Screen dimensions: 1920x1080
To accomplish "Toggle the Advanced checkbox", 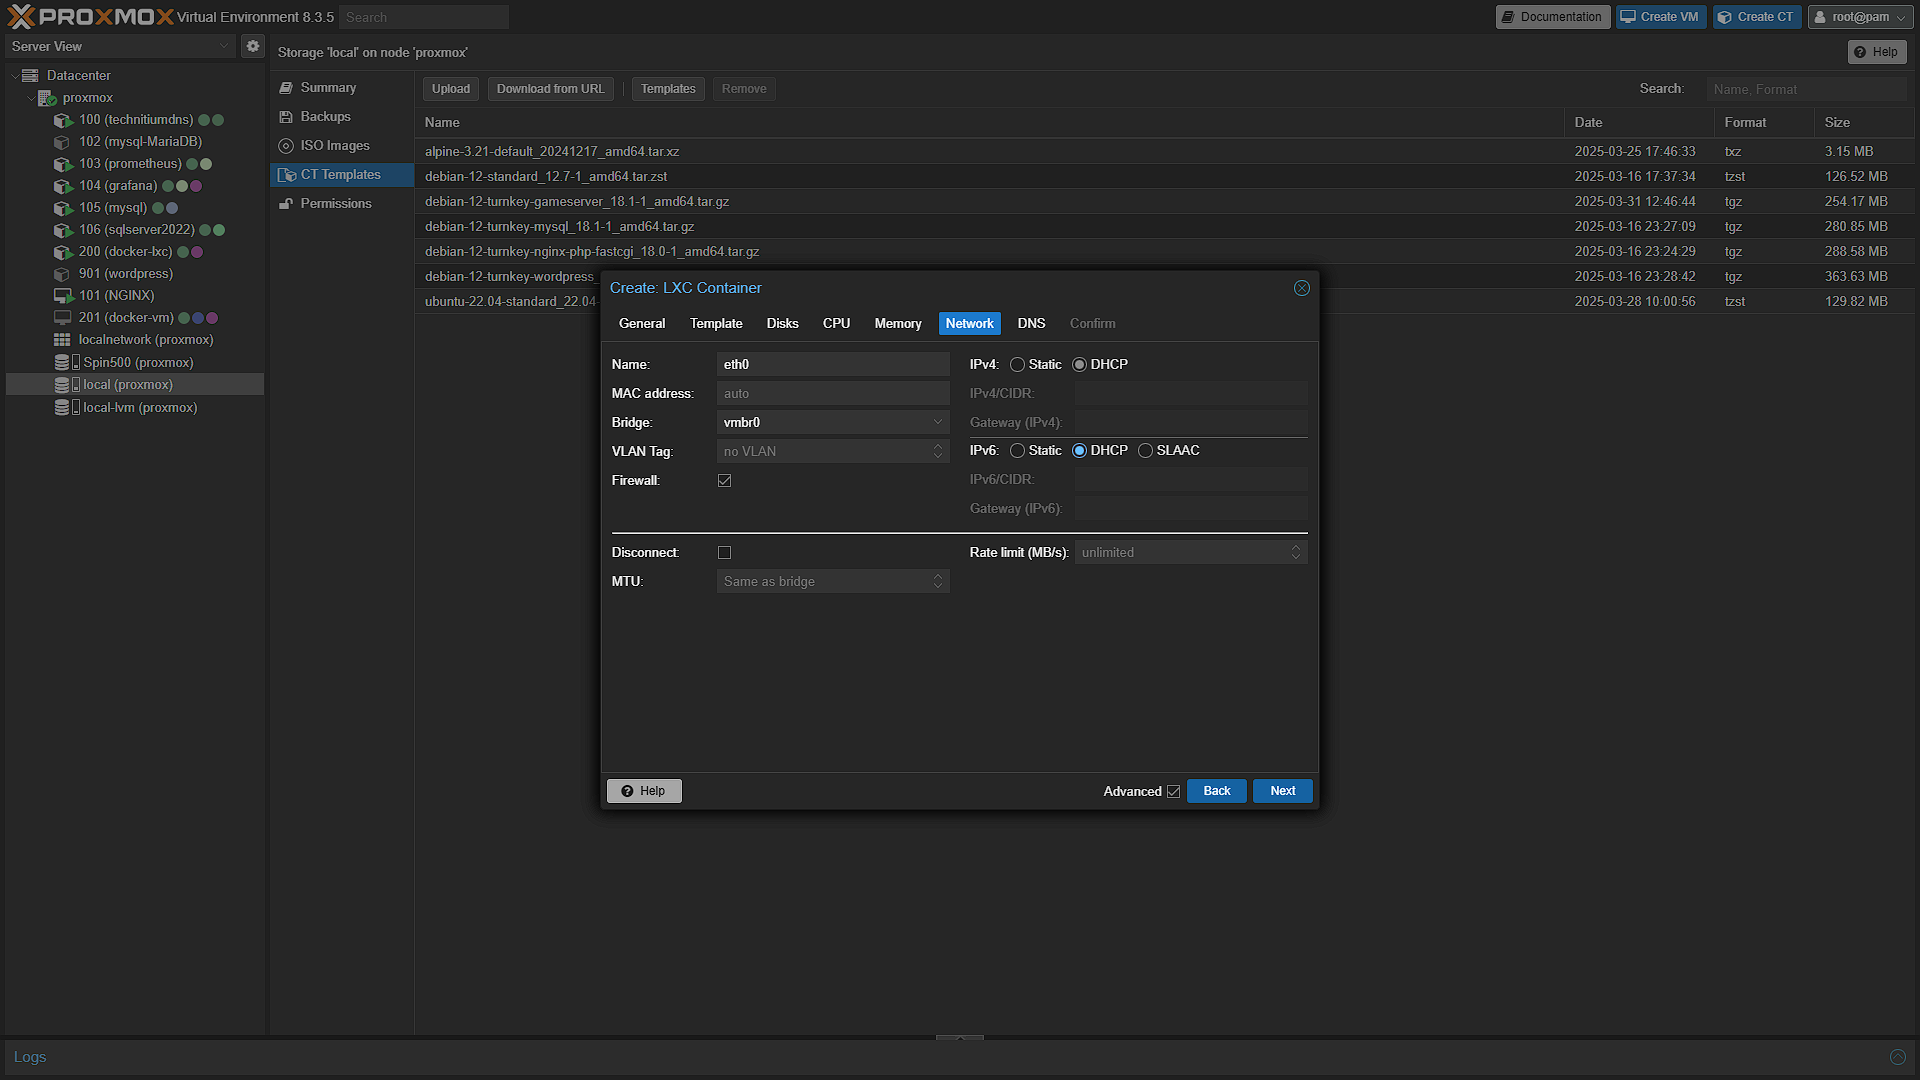I will pos(1173,792).
